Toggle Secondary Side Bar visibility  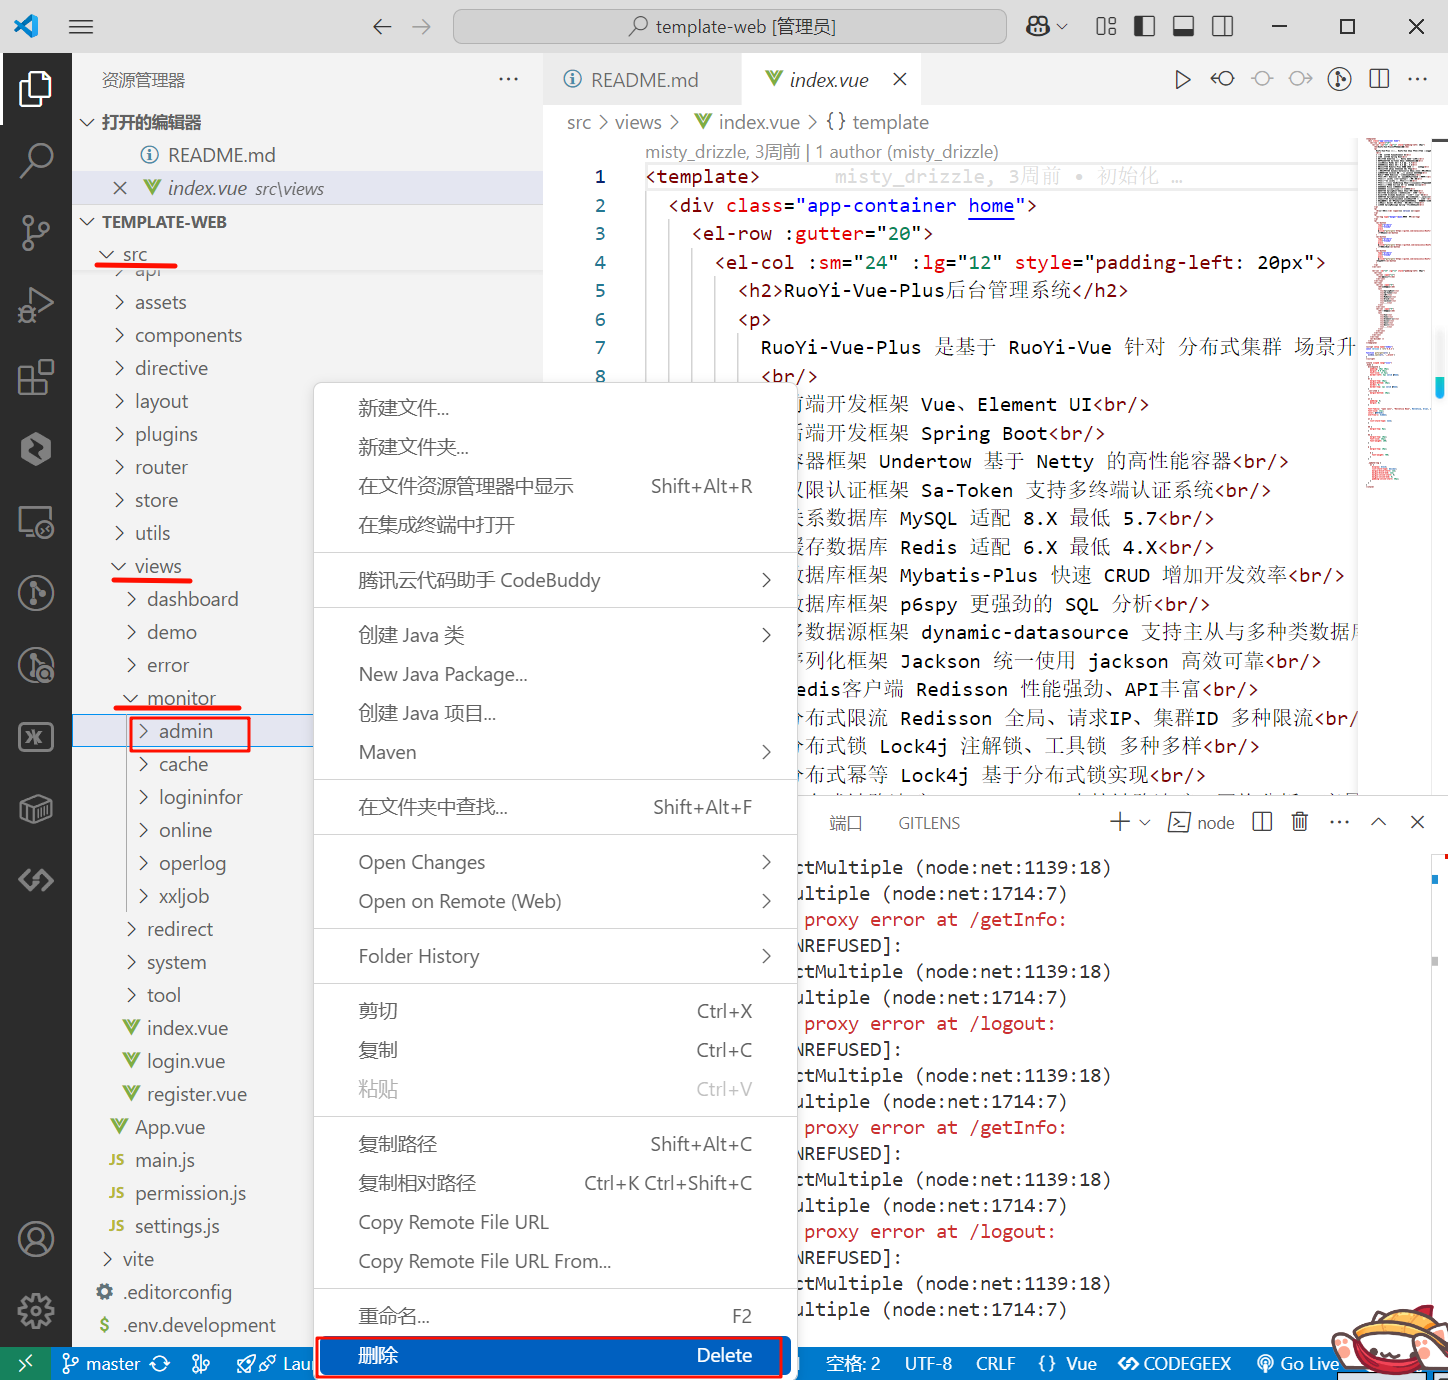point(1222,27)
